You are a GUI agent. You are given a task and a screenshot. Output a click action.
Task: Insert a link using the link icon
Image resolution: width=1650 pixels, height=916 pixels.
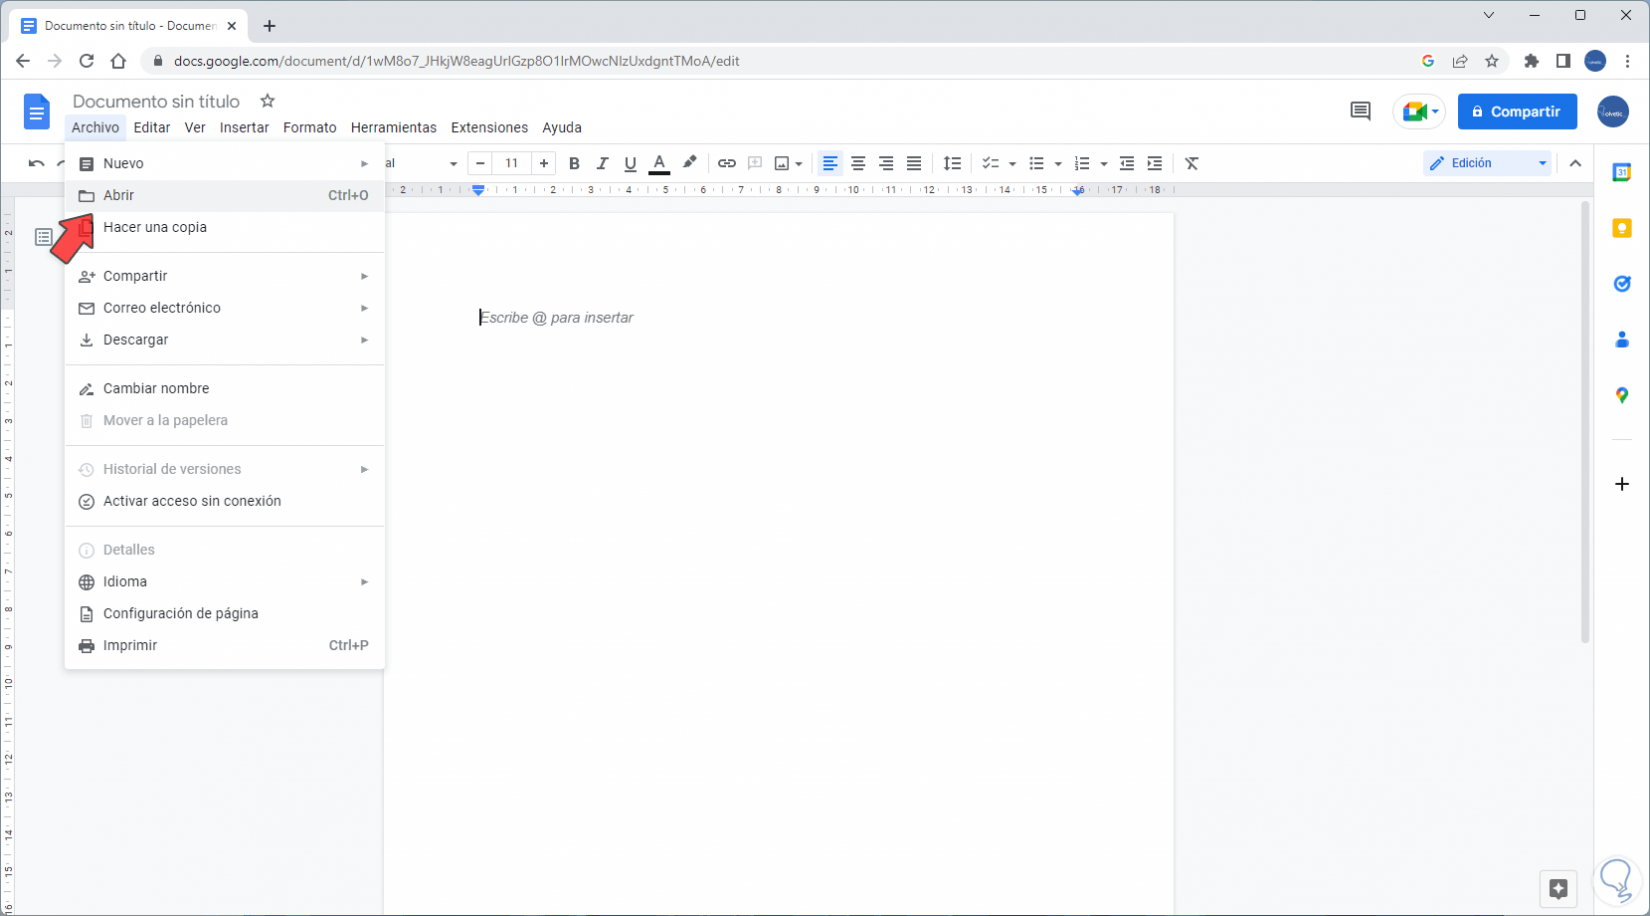pos(727,163)
